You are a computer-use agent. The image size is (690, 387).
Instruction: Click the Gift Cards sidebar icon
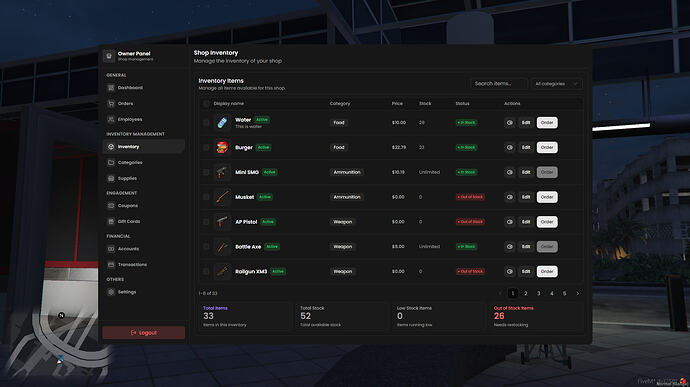click(x=111, y=221)
